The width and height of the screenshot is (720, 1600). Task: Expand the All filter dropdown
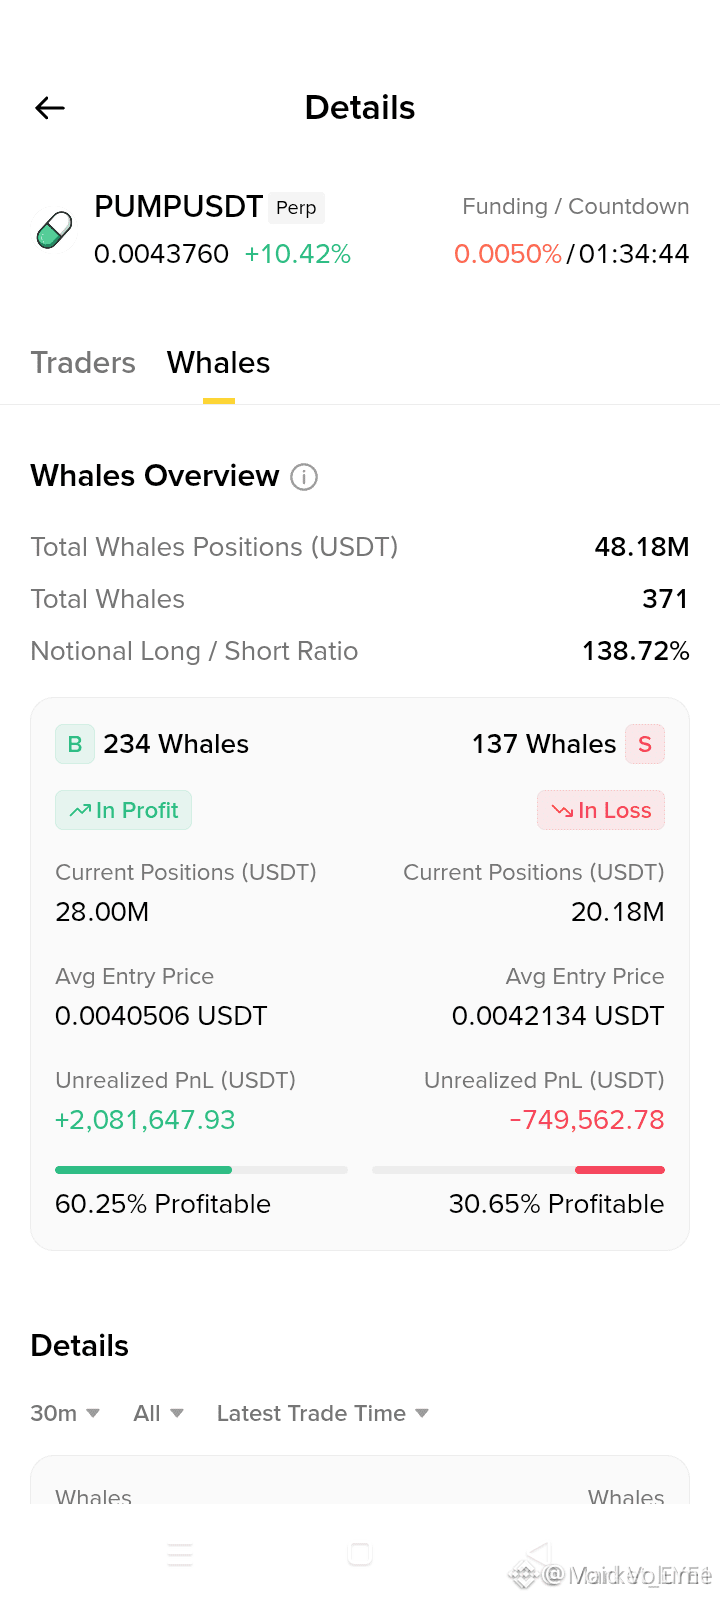(158, 1413)
